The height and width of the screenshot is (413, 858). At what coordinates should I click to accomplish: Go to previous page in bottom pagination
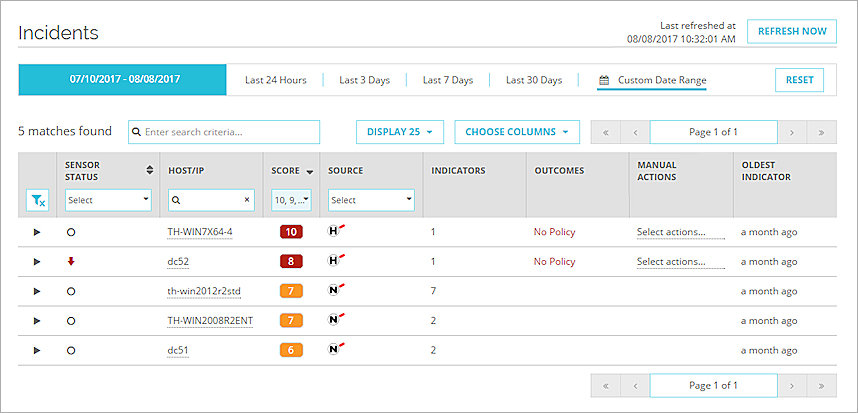pos(635,386)
